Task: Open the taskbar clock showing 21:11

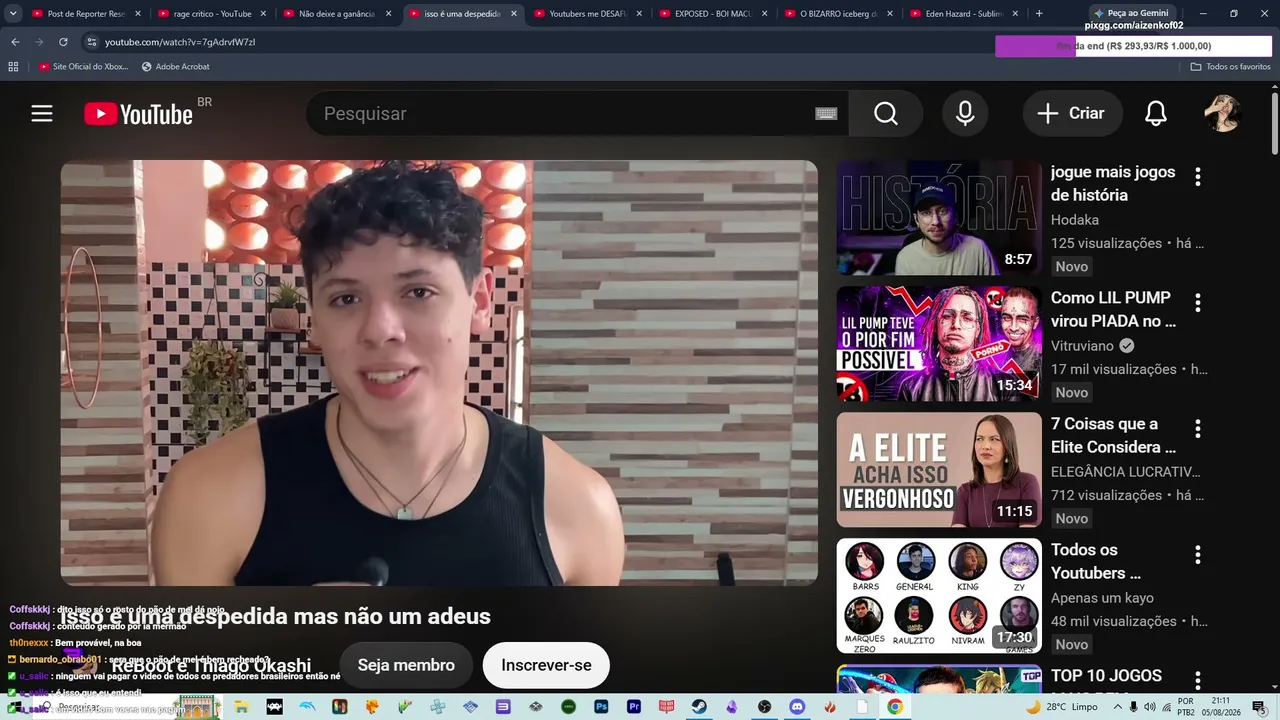Action: (x=1221, y=707)
